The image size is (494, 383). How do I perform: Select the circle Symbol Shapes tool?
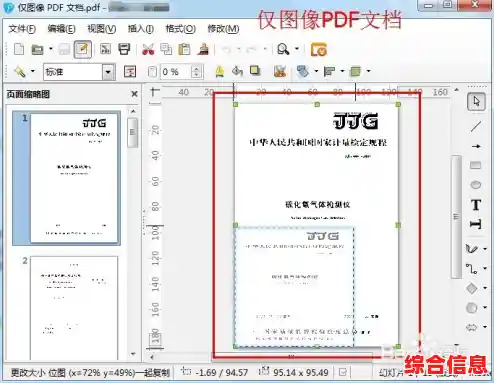(x=471, y=307)
